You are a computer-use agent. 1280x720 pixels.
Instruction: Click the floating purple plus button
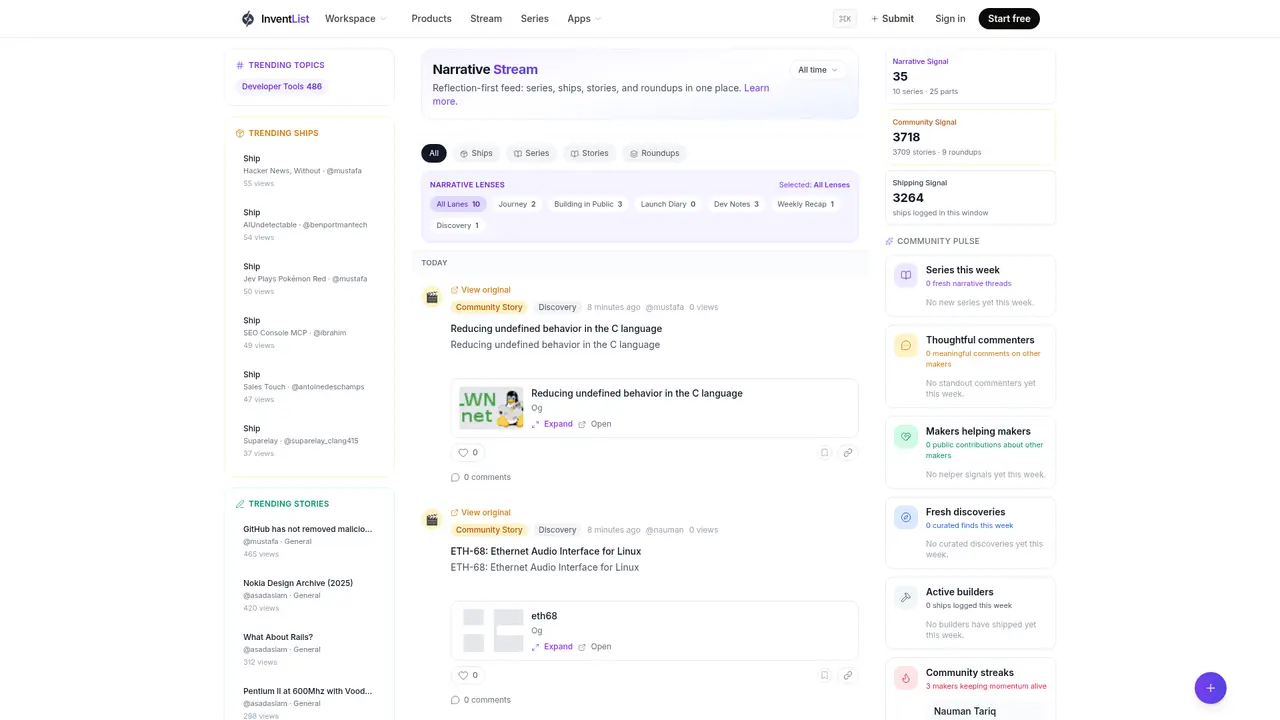1210,688
